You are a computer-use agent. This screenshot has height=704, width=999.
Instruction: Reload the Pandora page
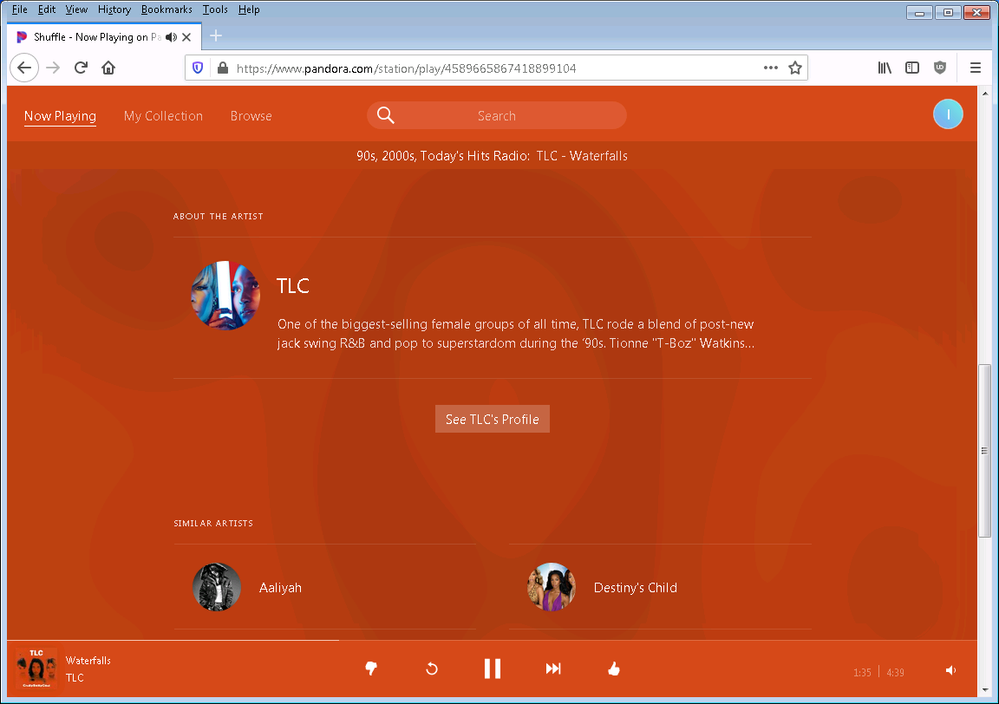[81, 68]
